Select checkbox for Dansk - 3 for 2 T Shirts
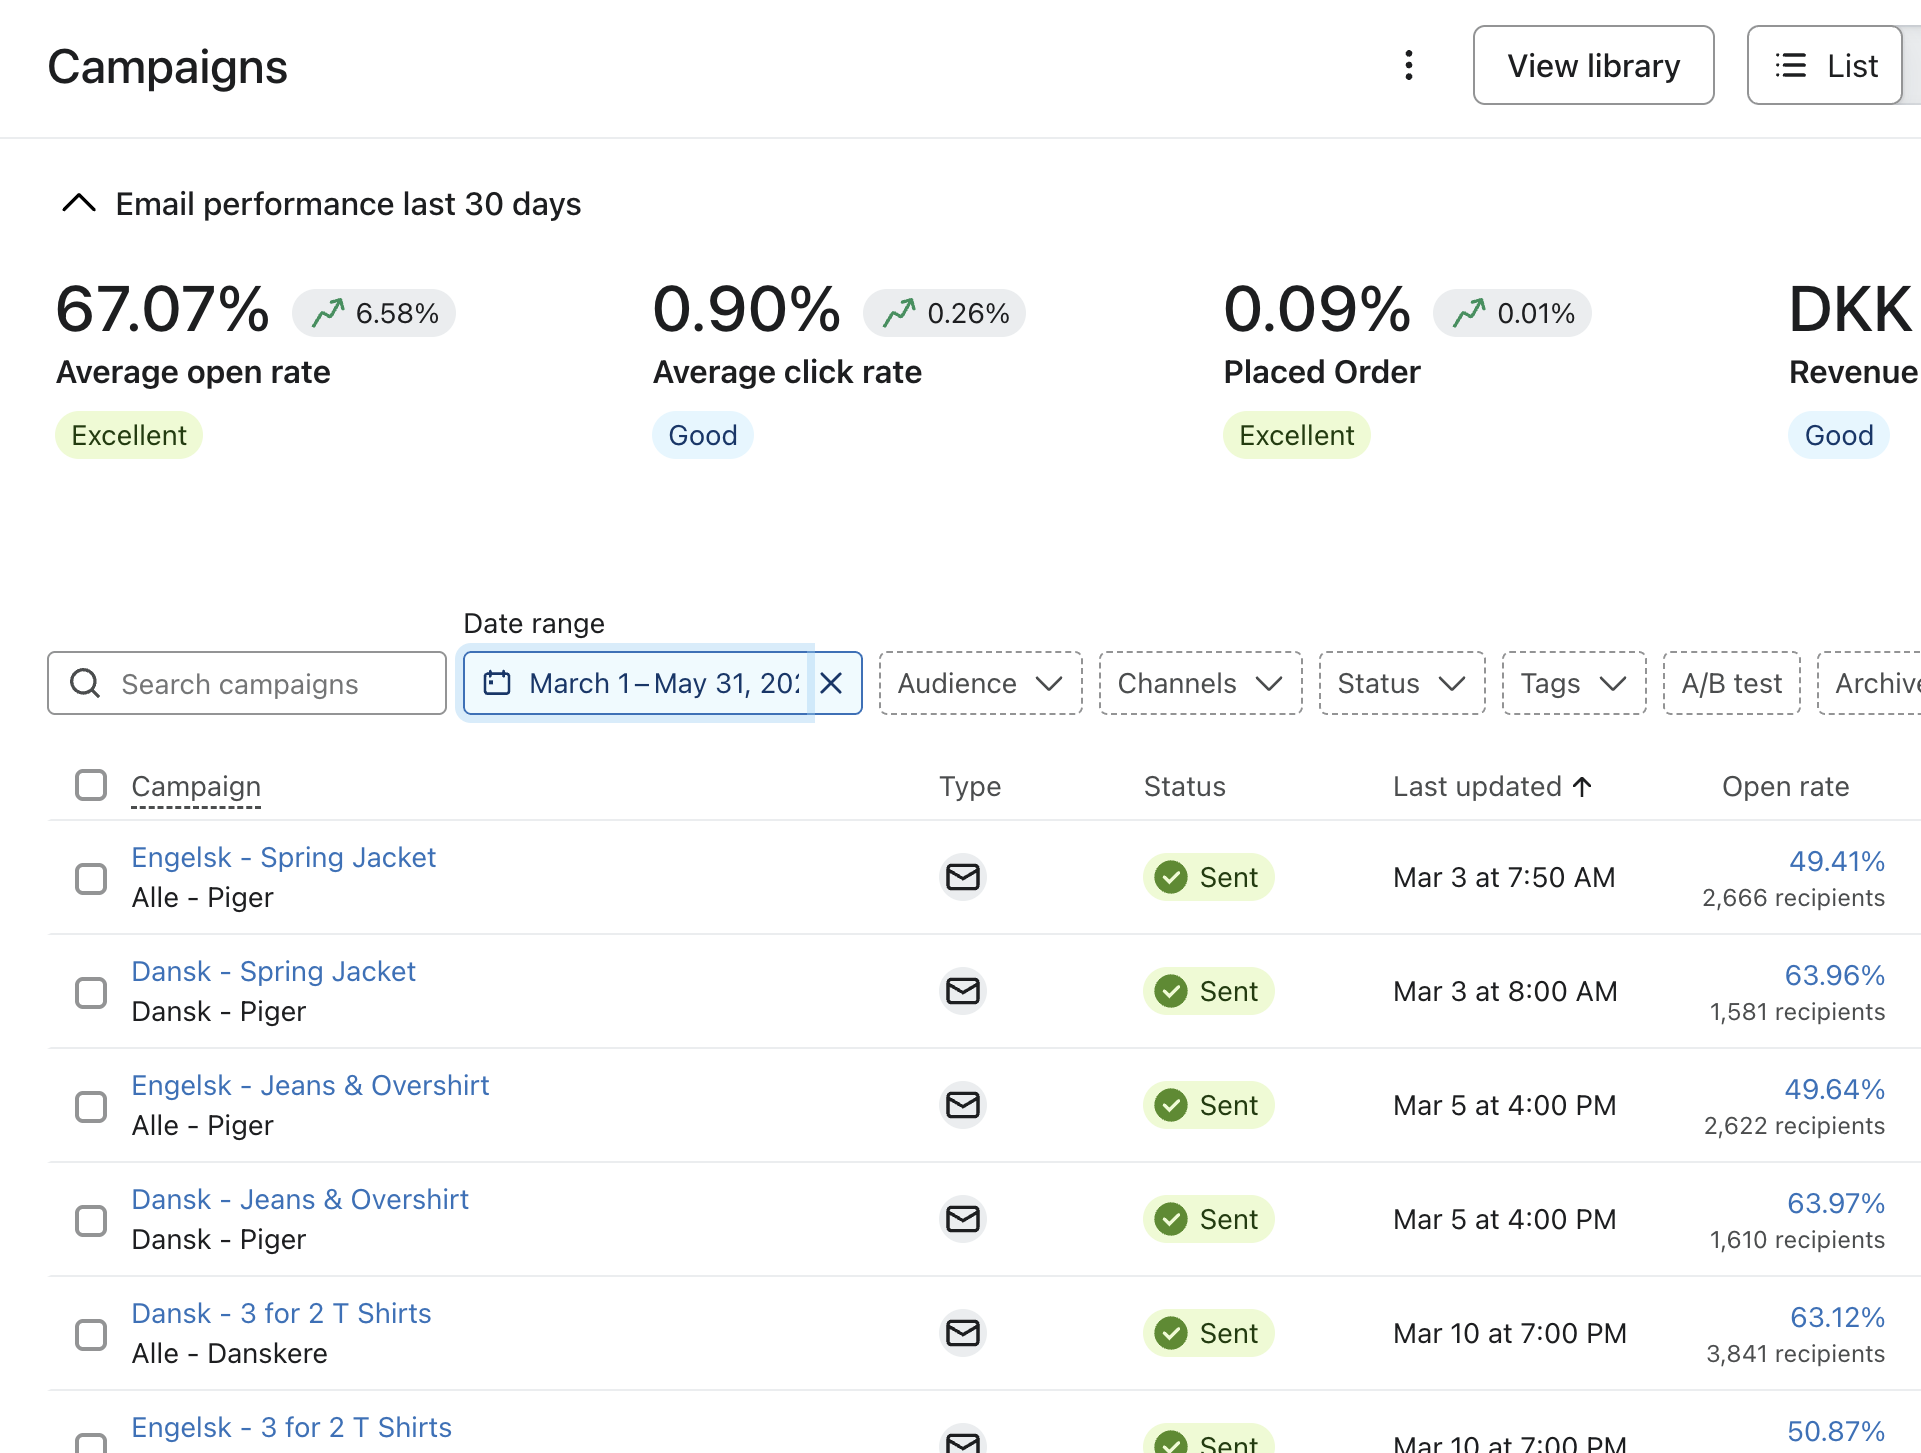 pyautogui.click(x=91, y=1334)
